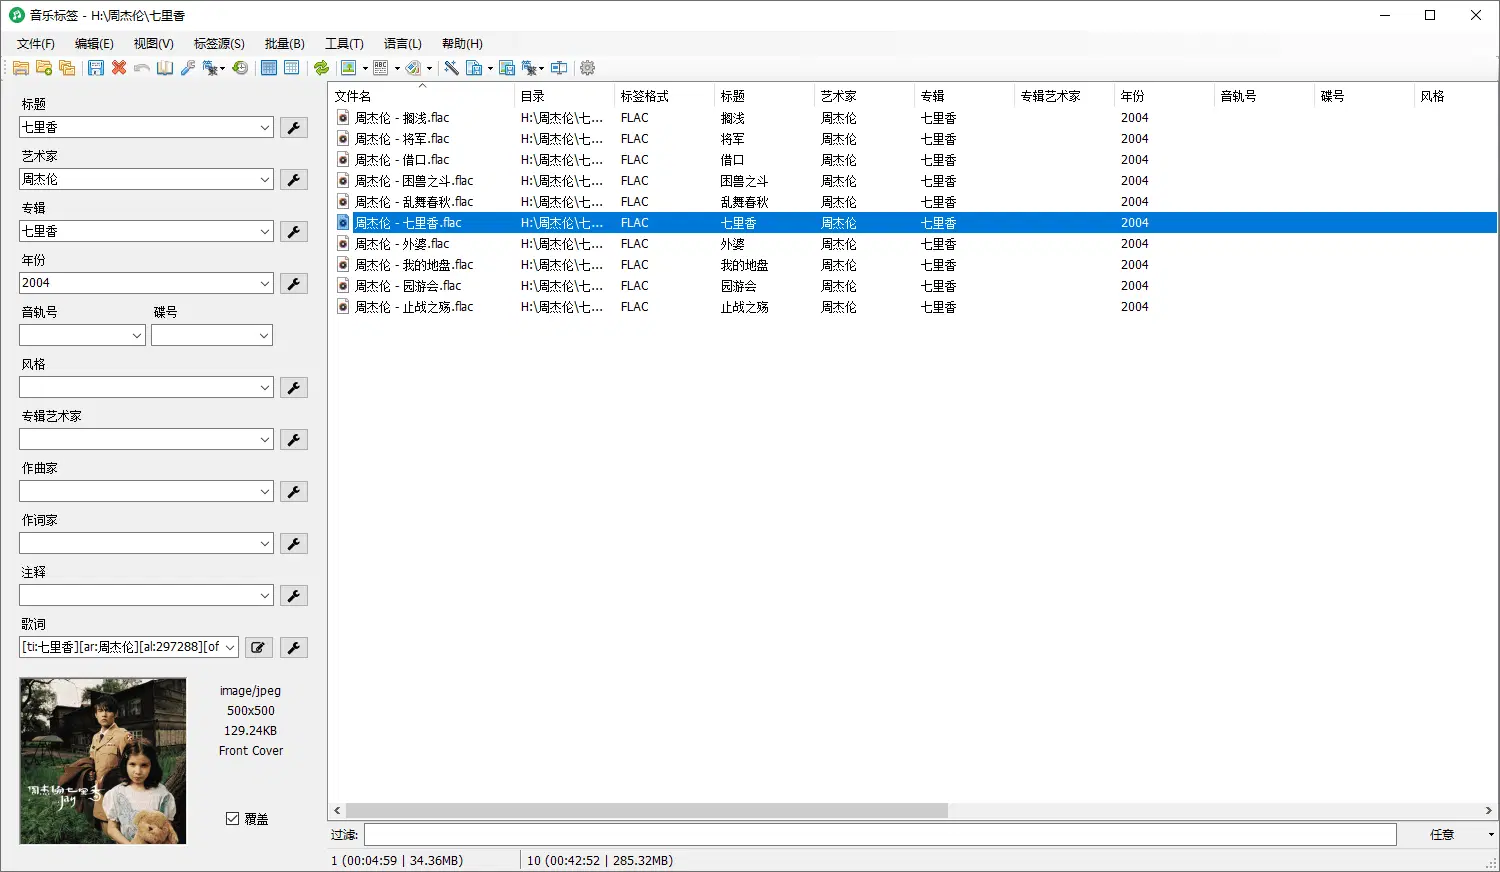Click the album cover thumbnail

(103, 761)
